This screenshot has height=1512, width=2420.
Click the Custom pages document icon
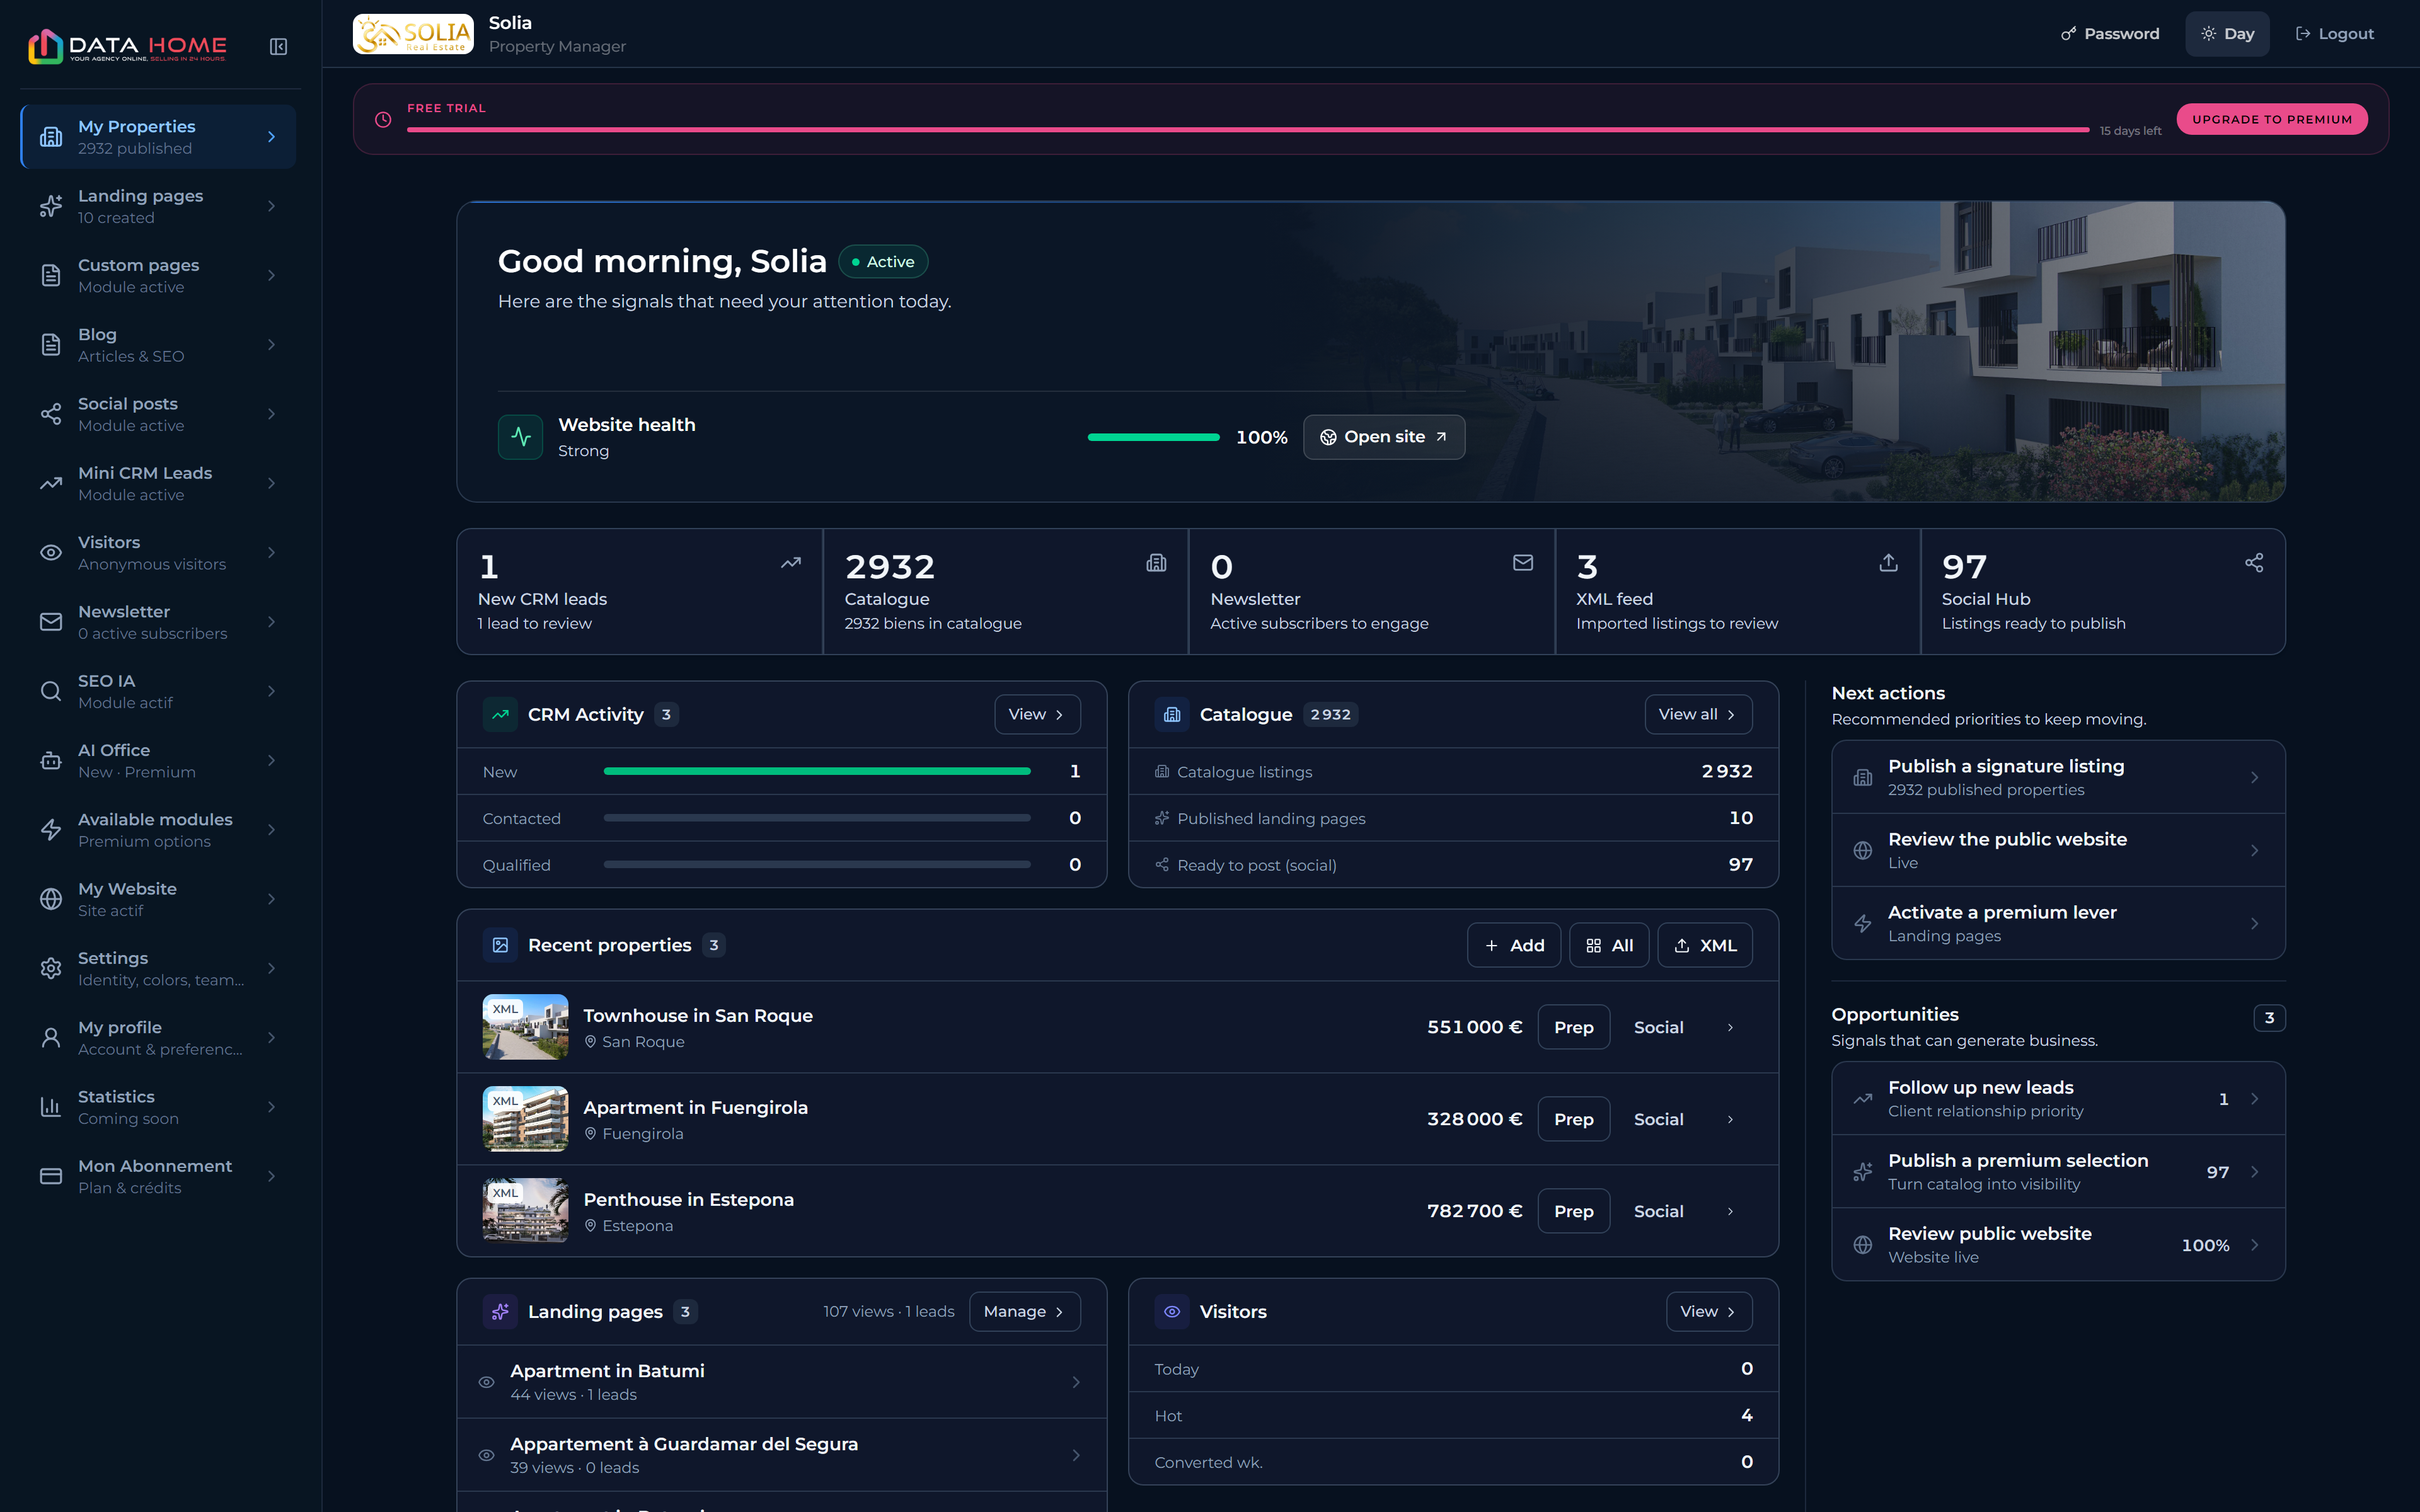(x=51, y=275)
